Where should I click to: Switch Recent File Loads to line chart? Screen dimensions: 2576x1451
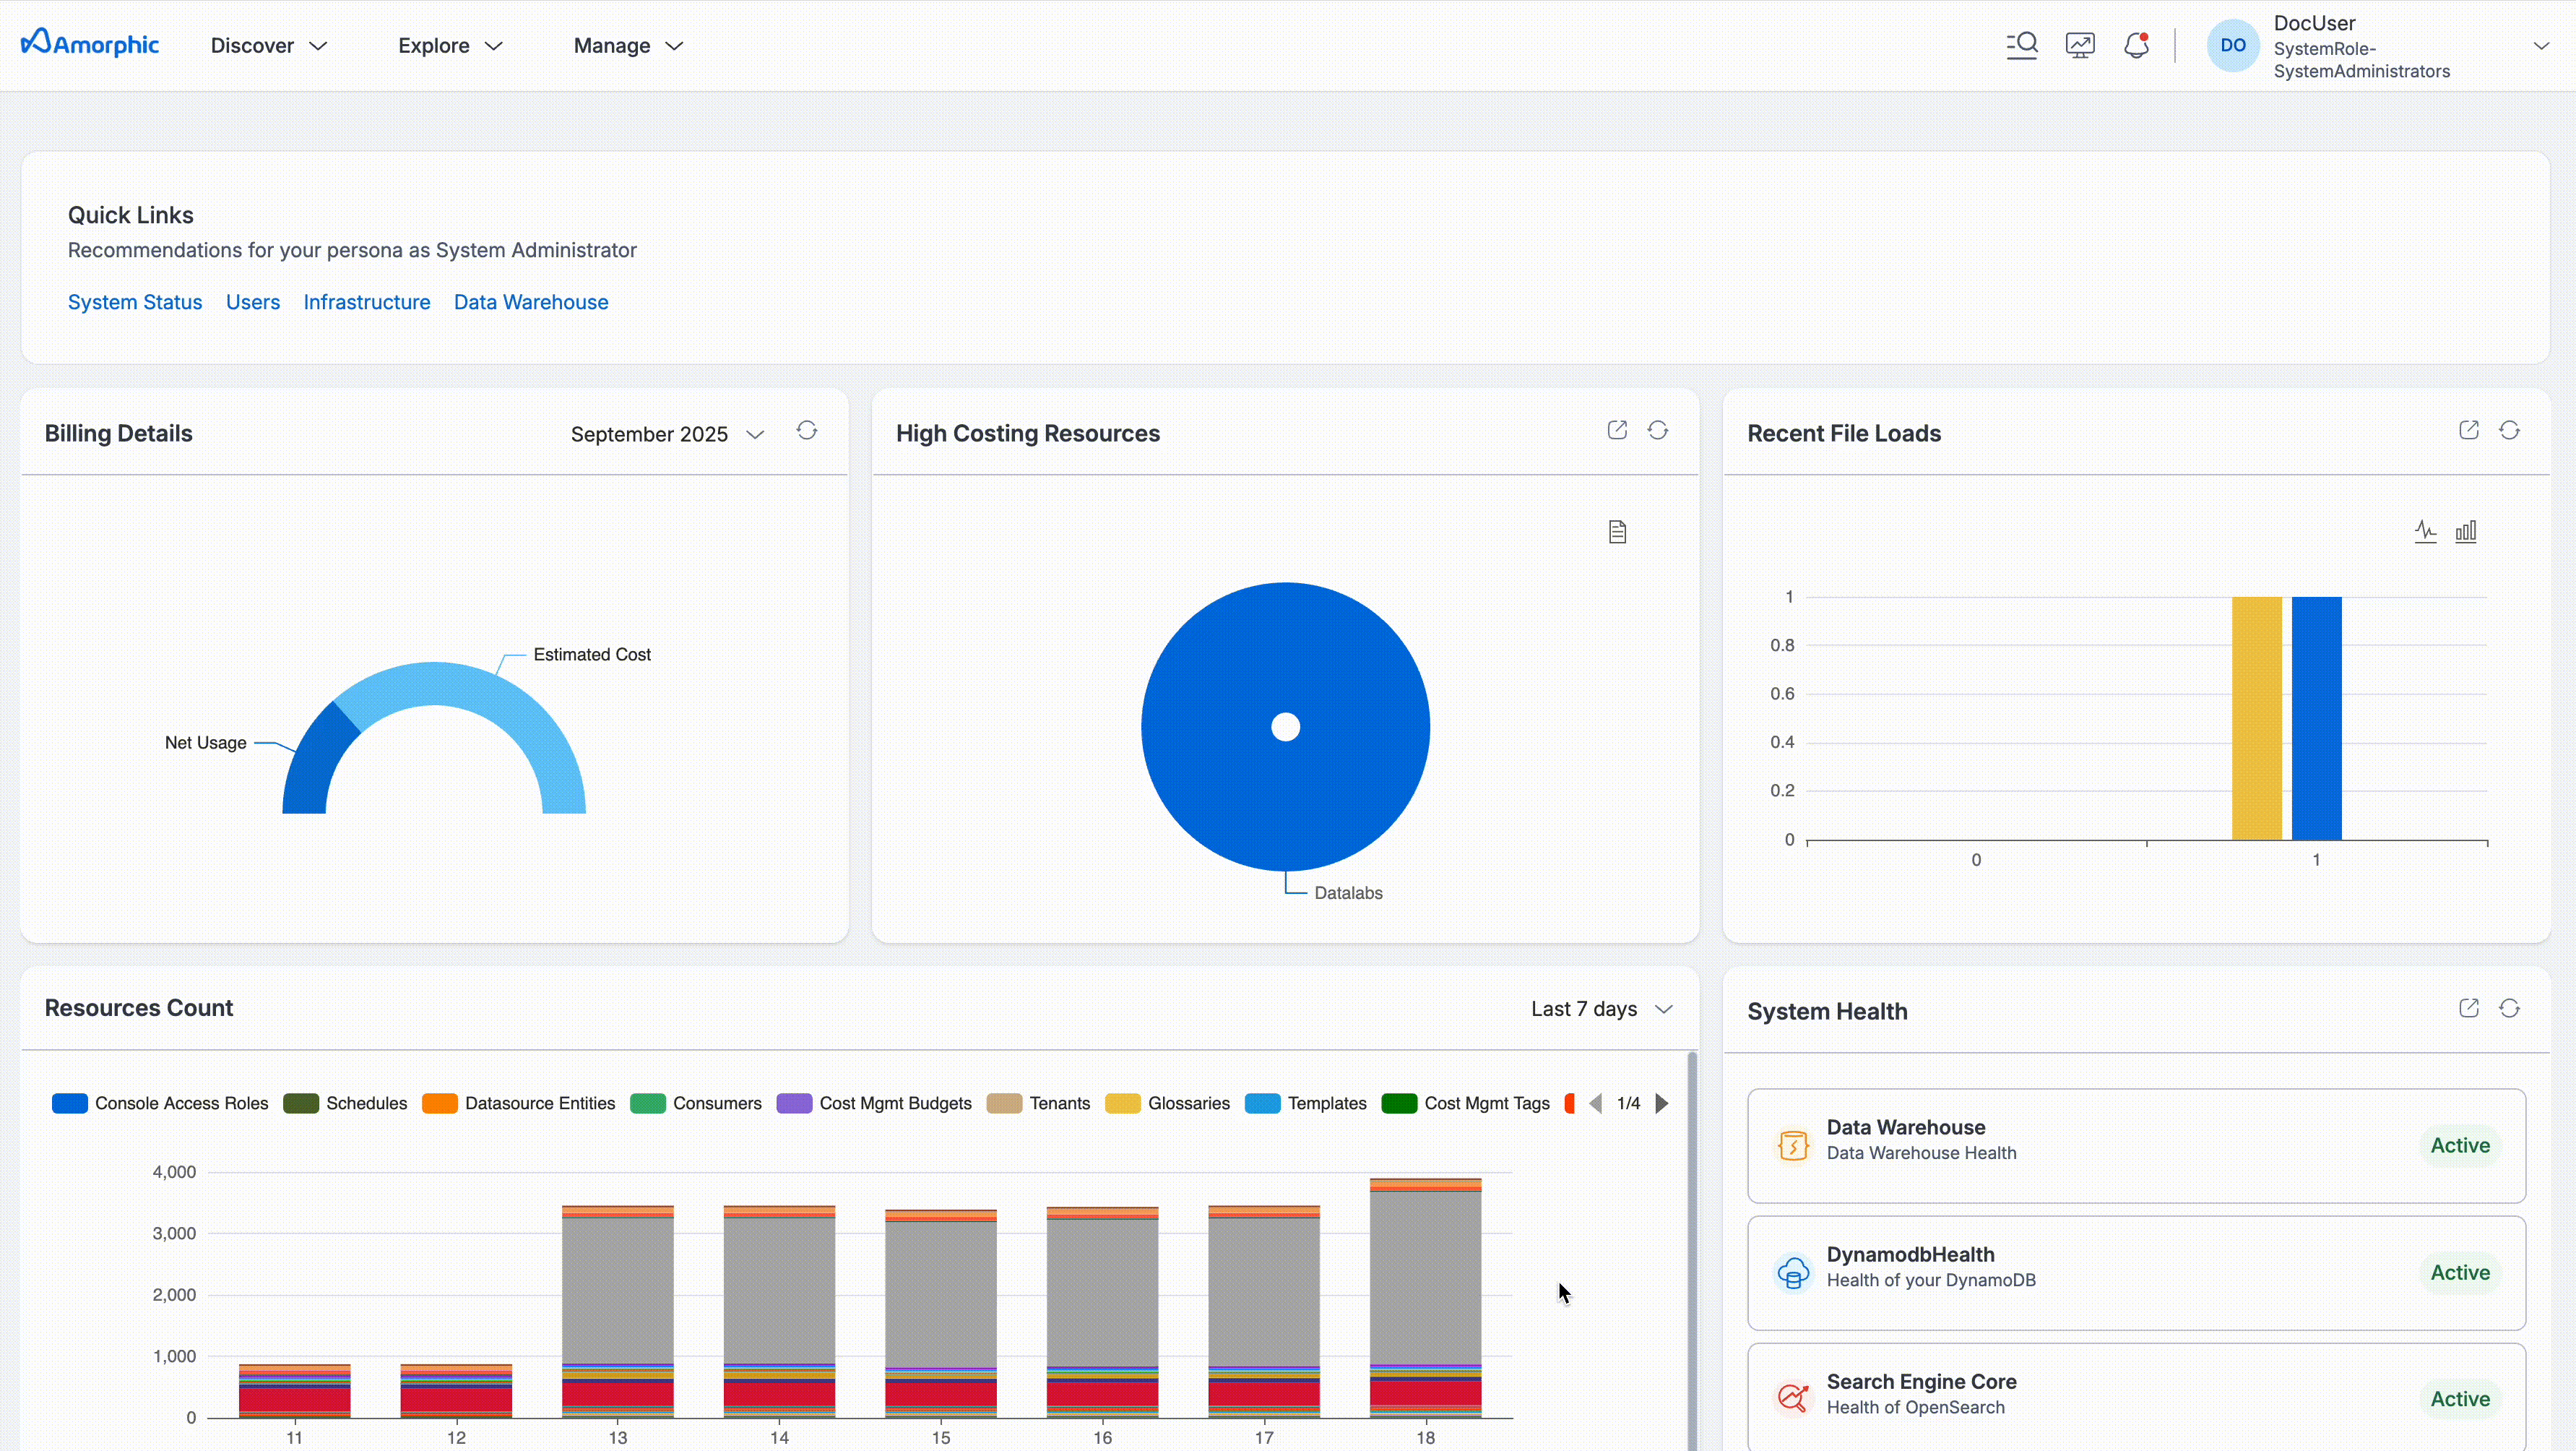click(2425, 531)
